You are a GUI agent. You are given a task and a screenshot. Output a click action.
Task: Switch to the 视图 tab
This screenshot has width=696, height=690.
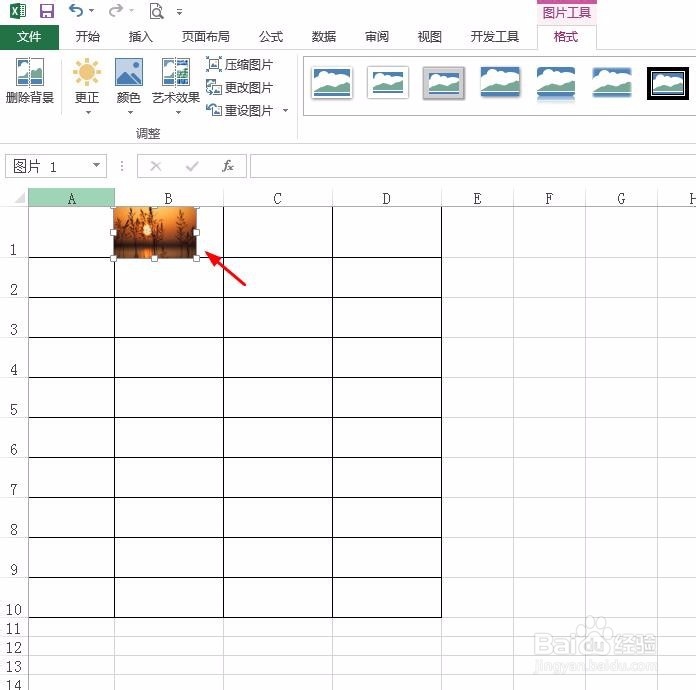point(430,37)
